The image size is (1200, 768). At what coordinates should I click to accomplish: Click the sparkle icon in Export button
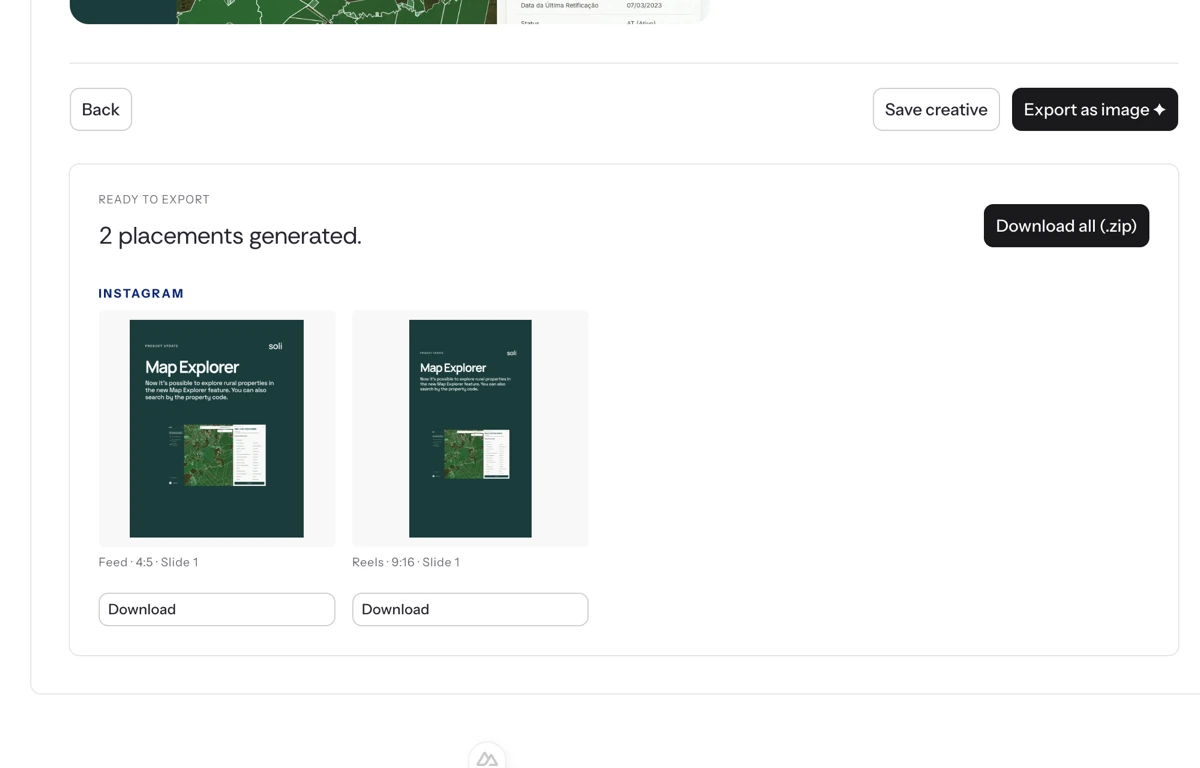point(1160,110)
